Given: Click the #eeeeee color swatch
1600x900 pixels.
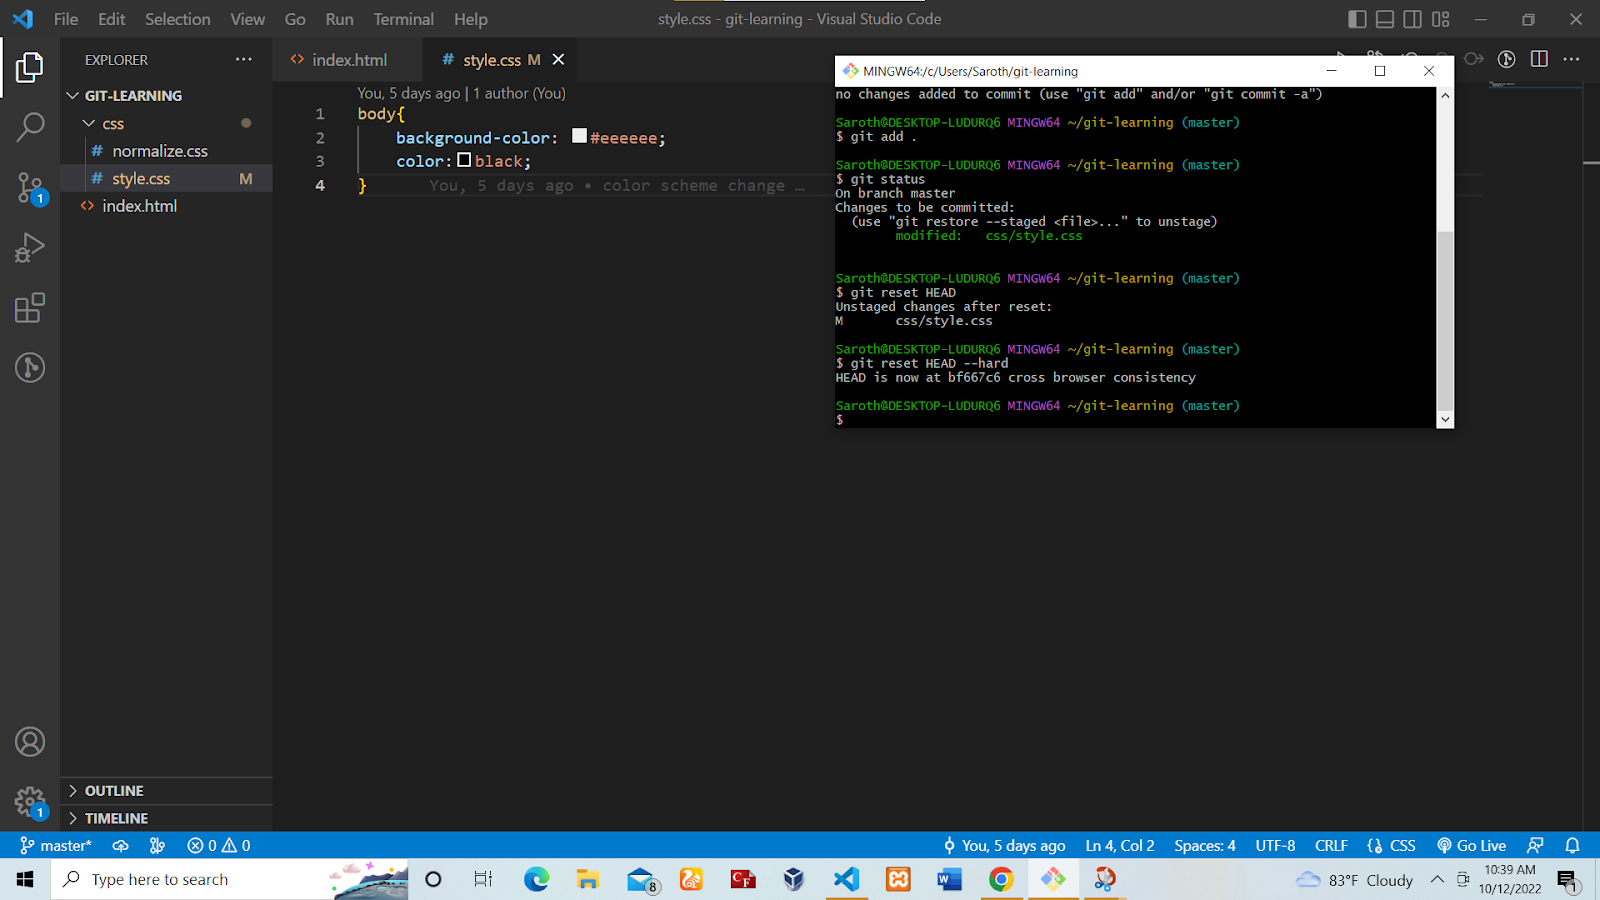Looking at the screenshot, I should pos(579,136).
